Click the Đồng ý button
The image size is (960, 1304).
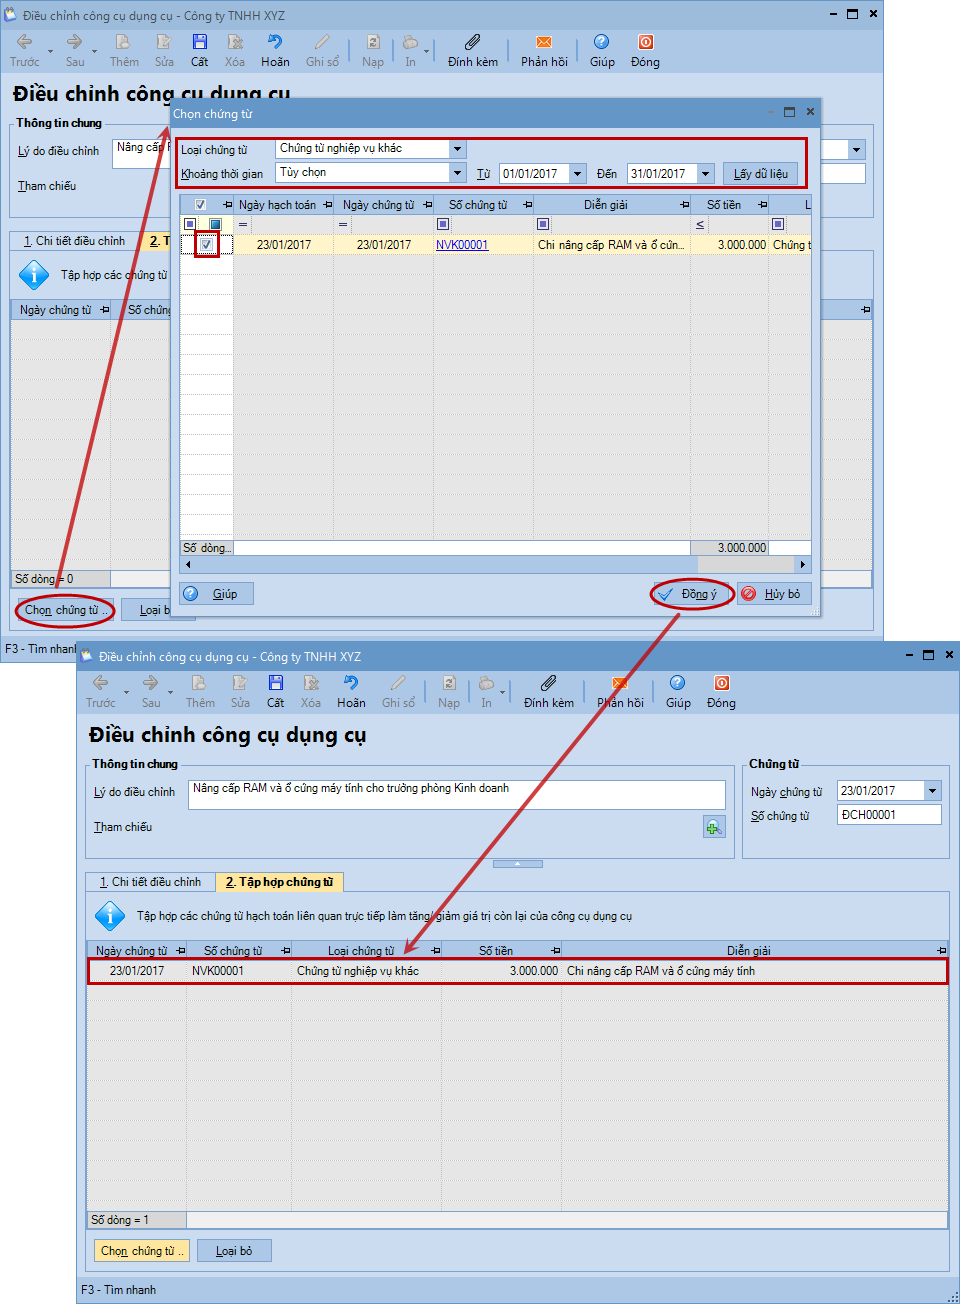[x=692, y=594]
